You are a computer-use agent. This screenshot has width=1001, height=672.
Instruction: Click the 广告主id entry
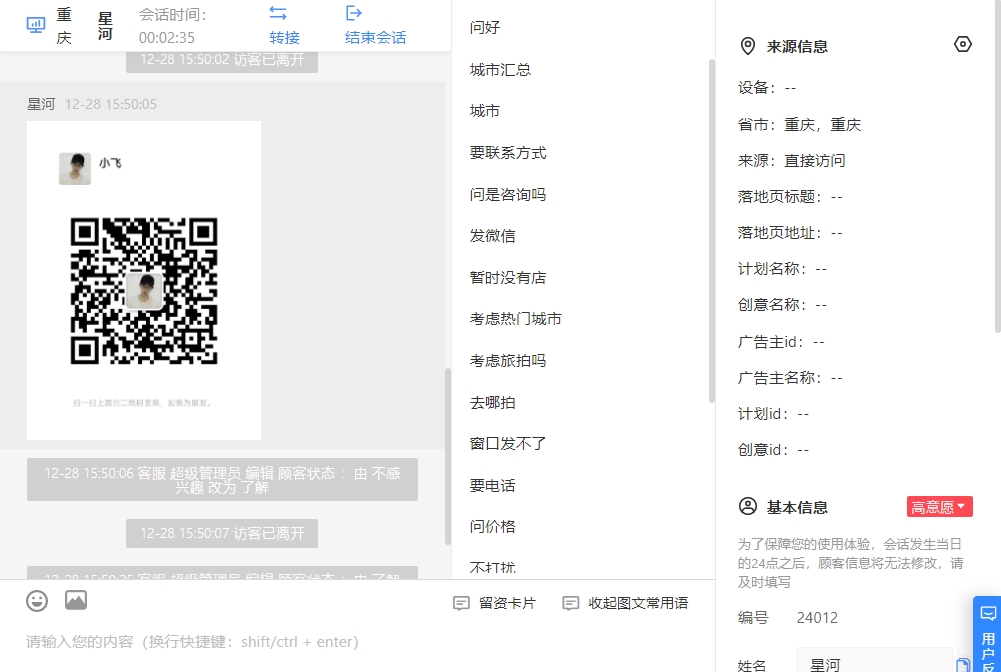click(781, 342)
